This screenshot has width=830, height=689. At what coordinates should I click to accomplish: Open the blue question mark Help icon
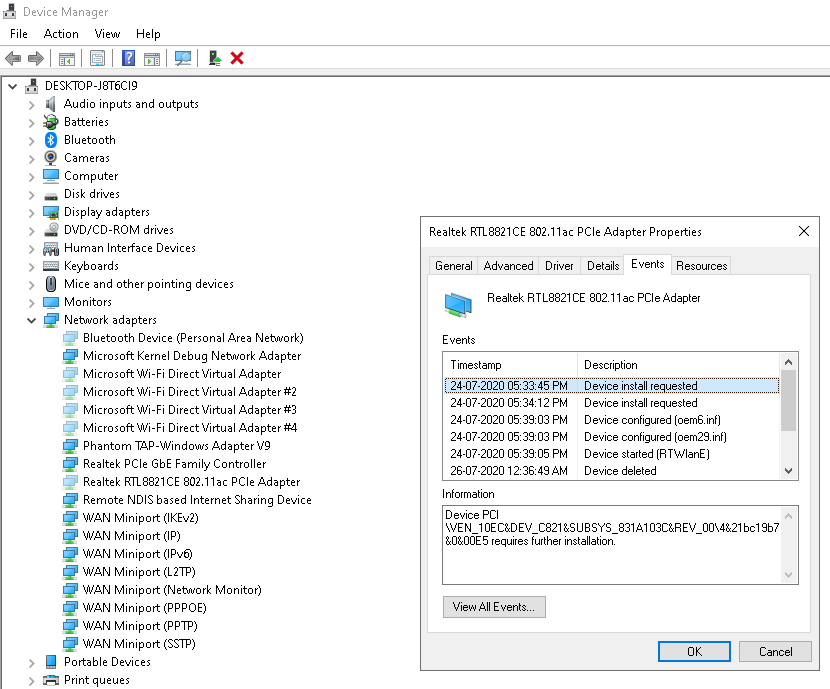coord(128,58)
